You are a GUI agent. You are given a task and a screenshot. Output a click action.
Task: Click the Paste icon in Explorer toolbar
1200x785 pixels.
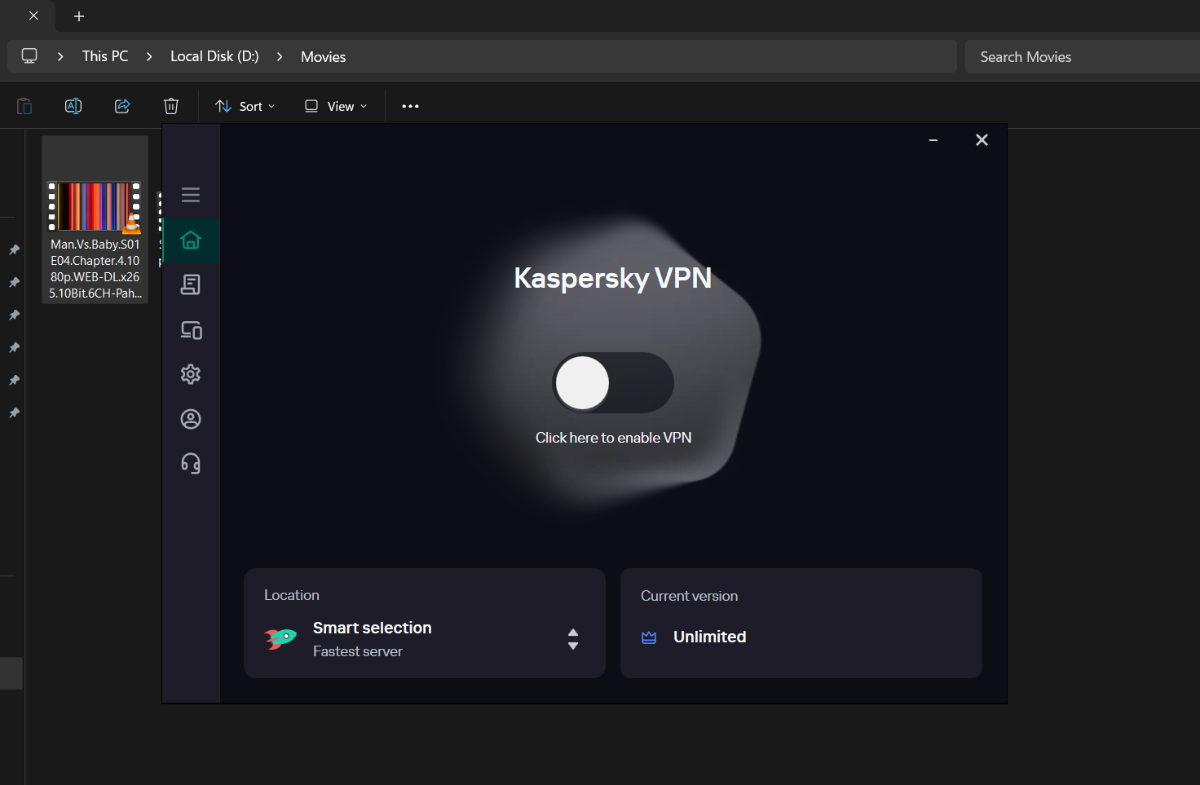click(24, 106)
